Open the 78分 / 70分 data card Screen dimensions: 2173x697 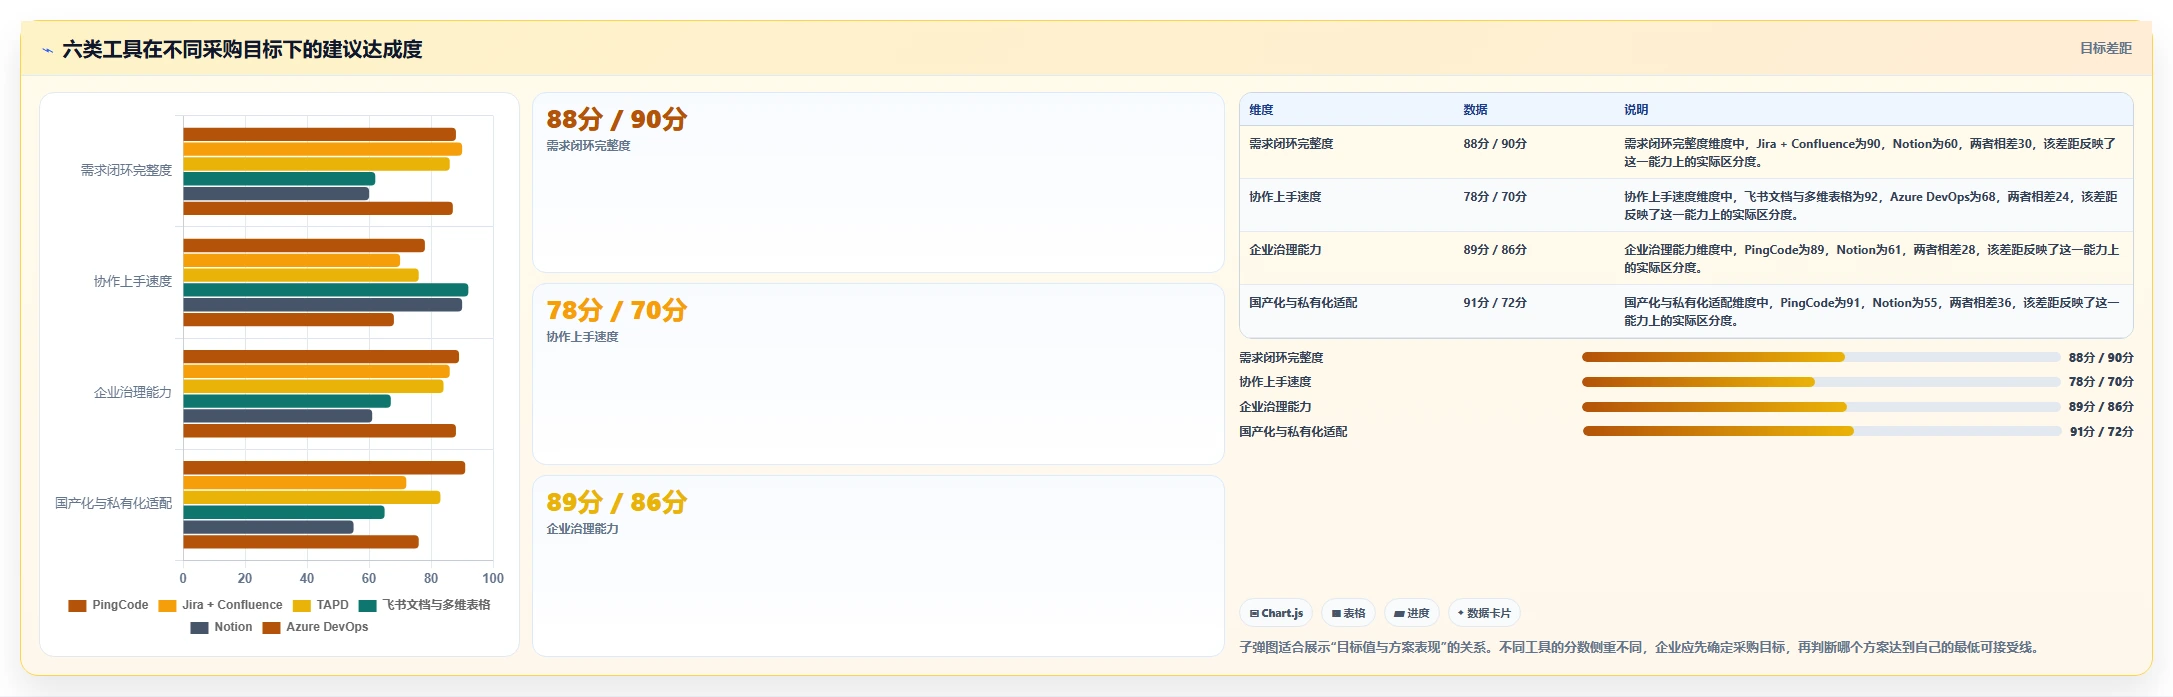[878, 374]
